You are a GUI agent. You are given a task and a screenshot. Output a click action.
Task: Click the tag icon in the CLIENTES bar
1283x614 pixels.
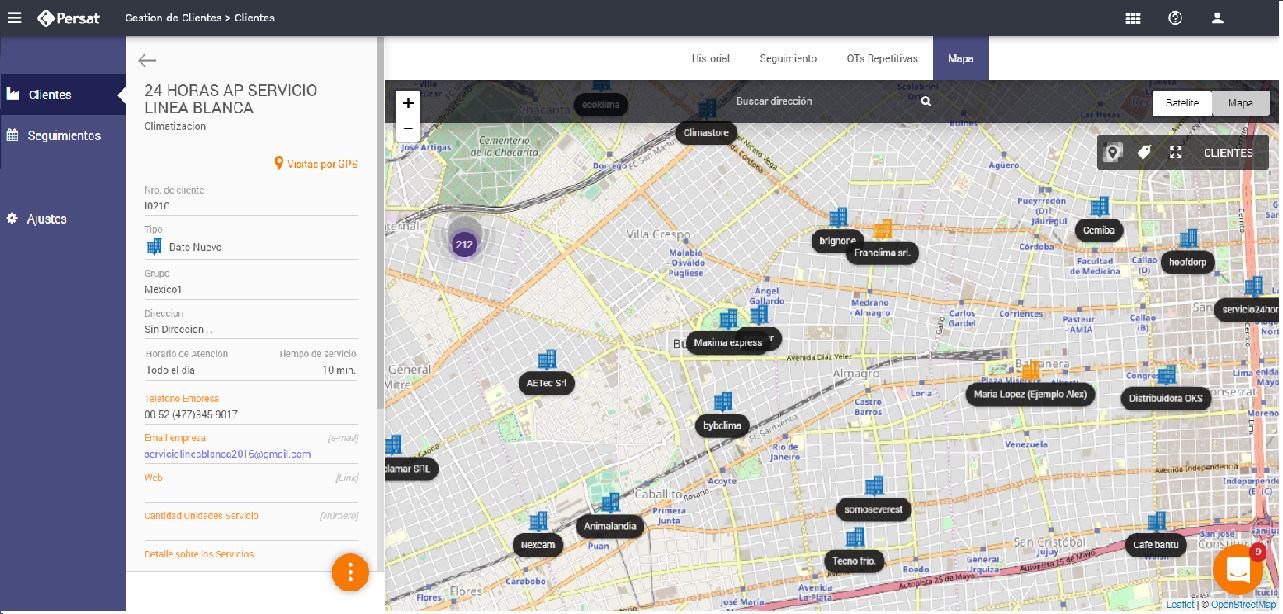[x=1143, y=152]
